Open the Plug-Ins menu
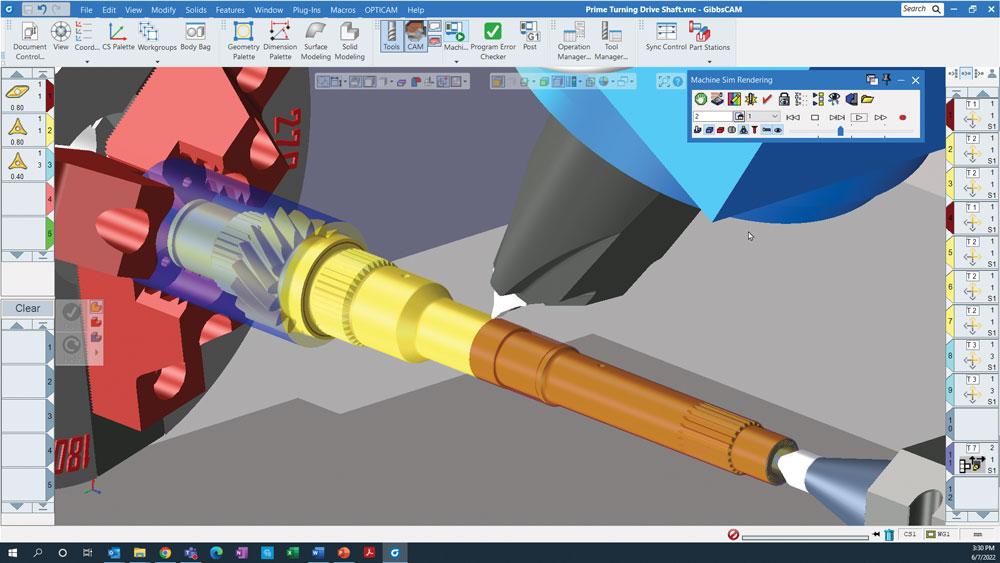 pyautogui.click(x=306, y=10)
